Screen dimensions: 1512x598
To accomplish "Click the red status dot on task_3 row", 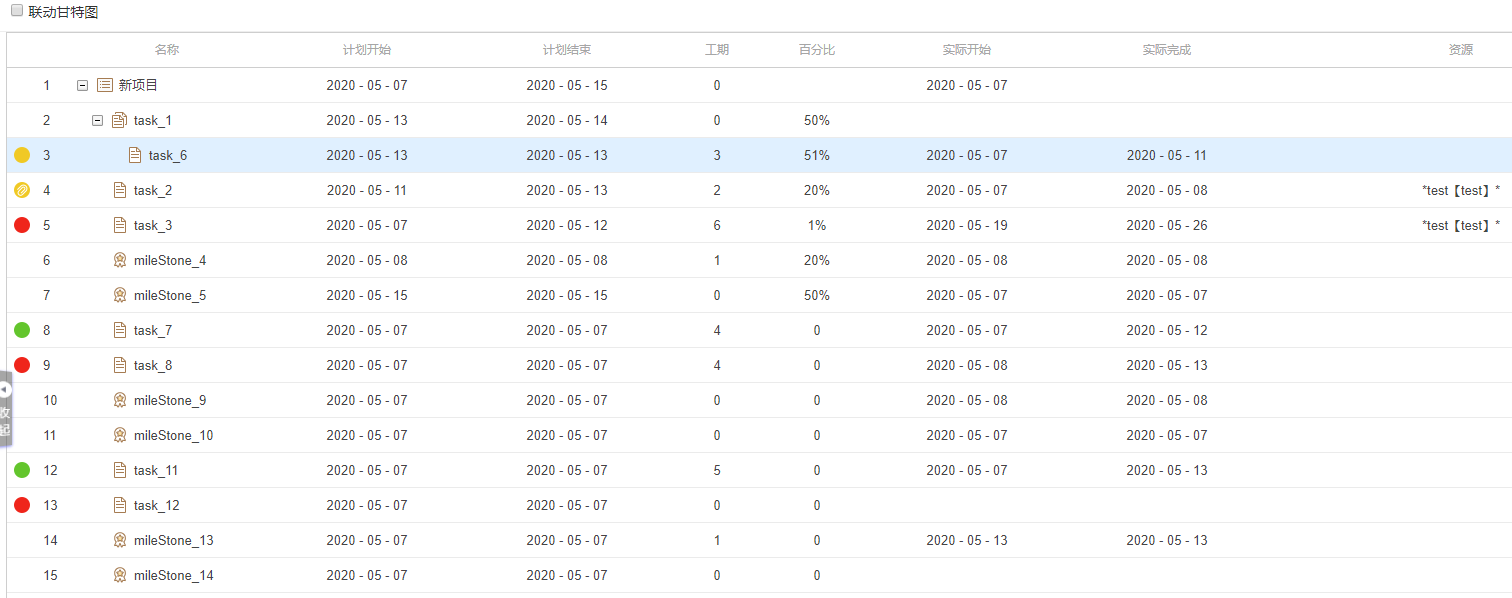I will pyautogui.click(x=22, y=225).
